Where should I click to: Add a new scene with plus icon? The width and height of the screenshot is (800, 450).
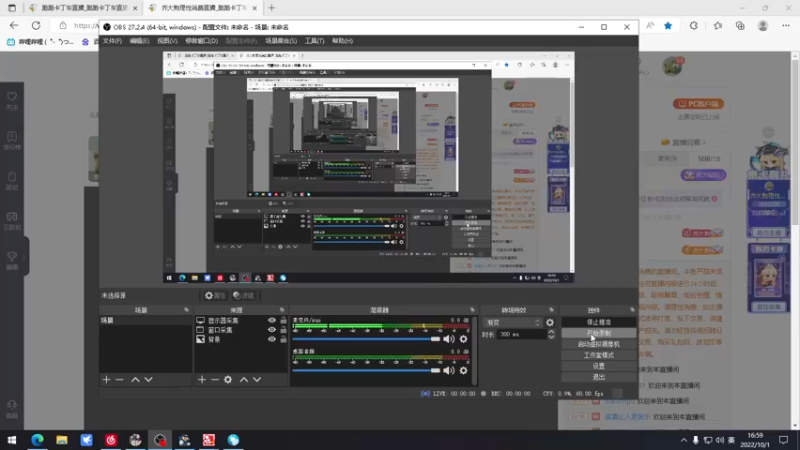pyautogui.click(x=106, y=380)
